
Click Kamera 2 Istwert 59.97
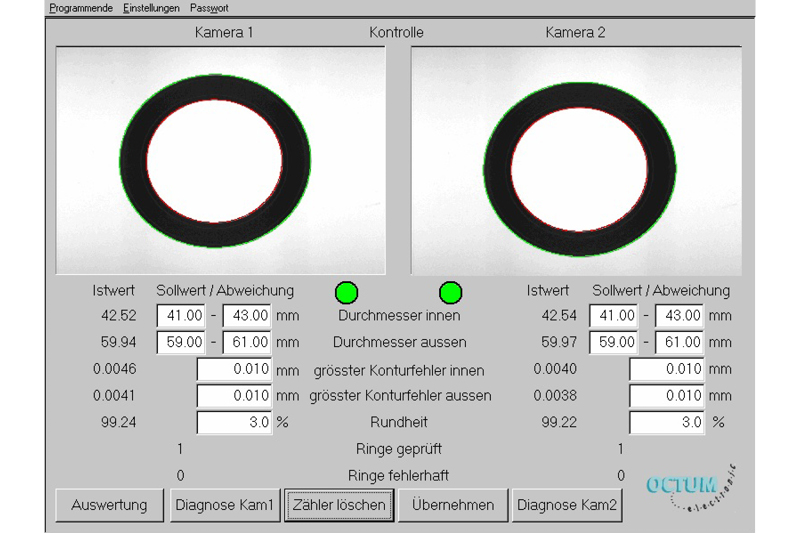point(559,342)
